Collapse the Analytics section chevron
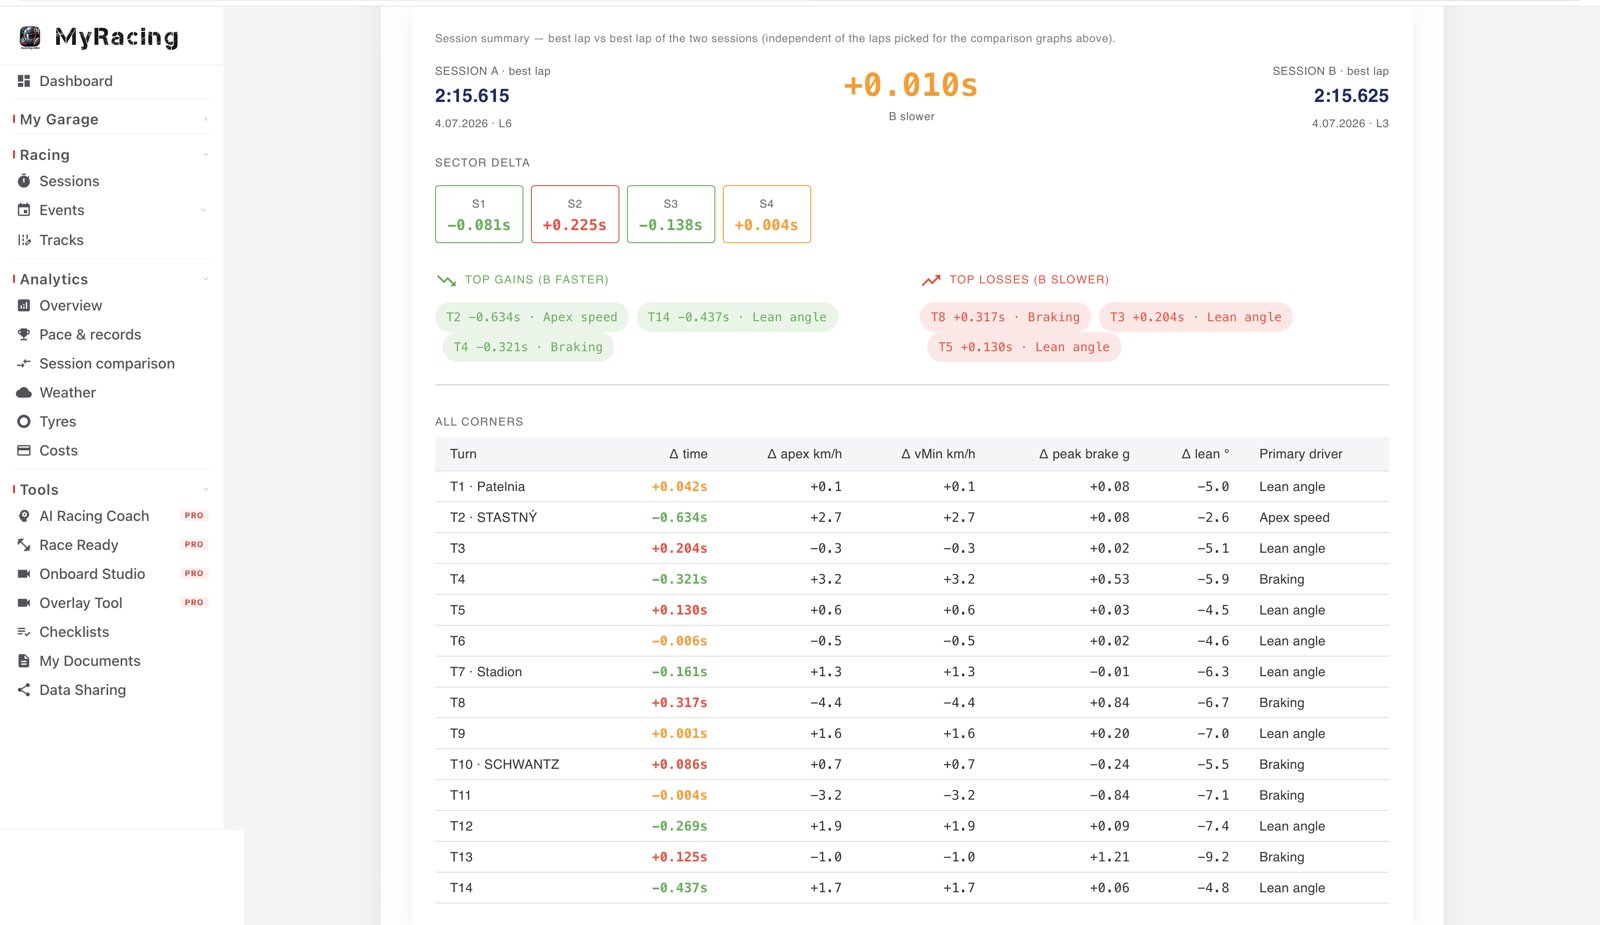 click(205, 279)
